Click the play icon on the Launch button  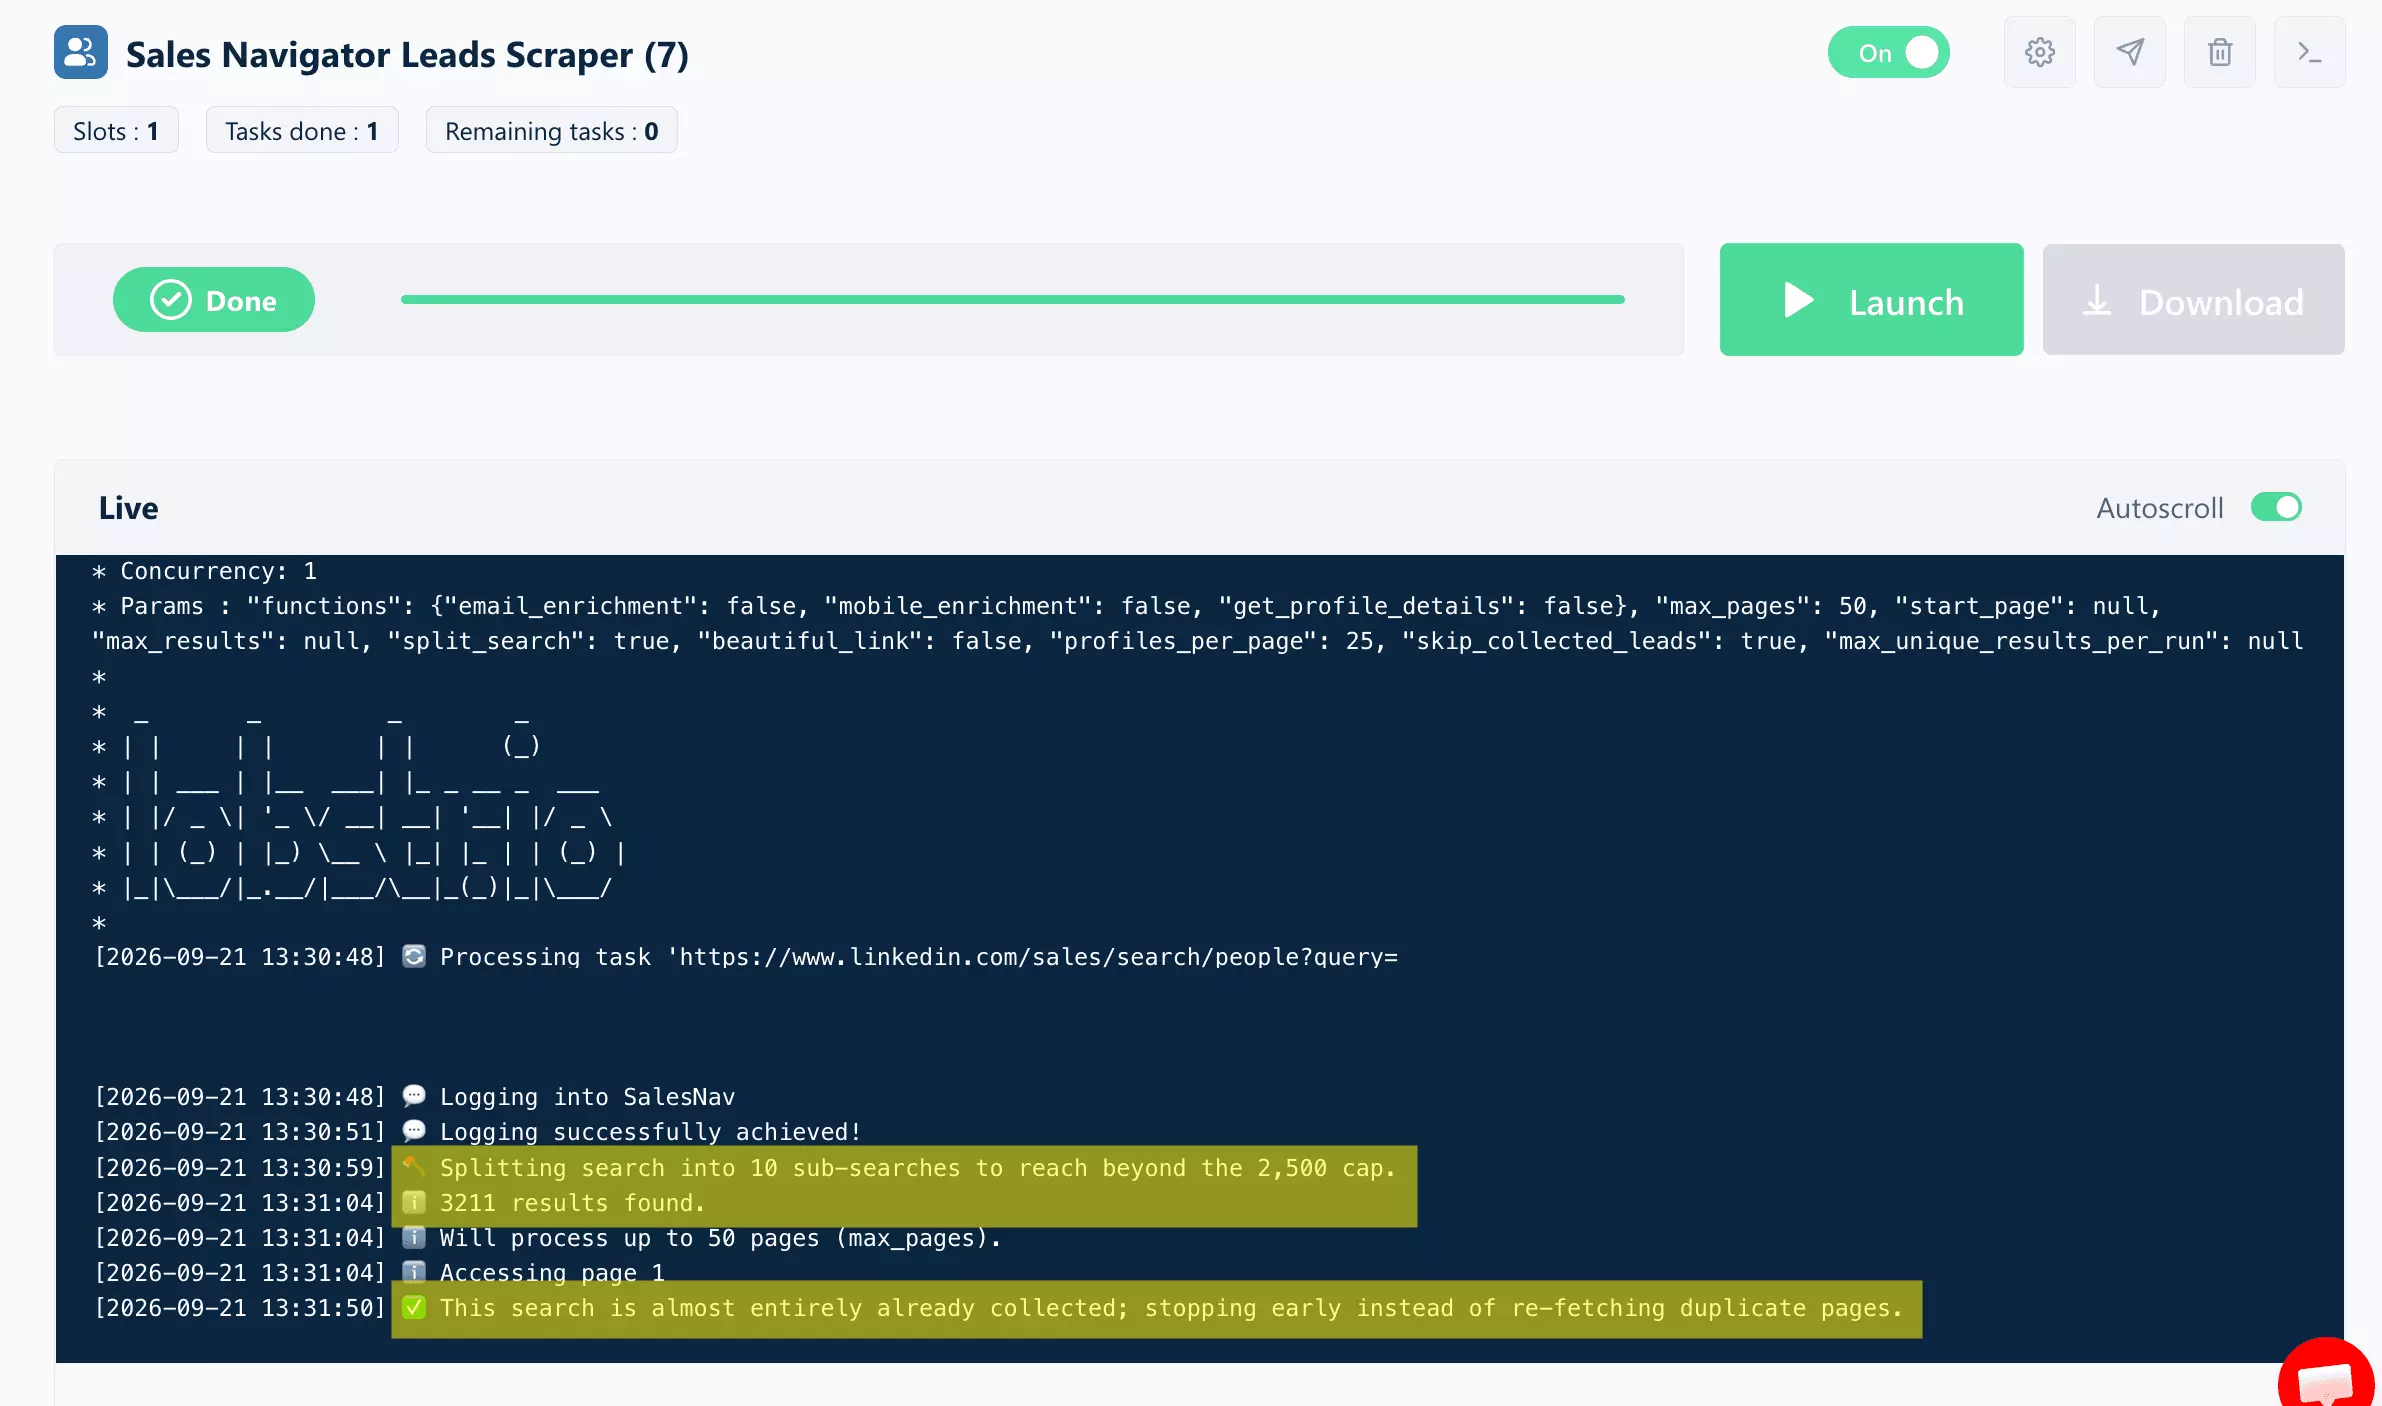1798,300
